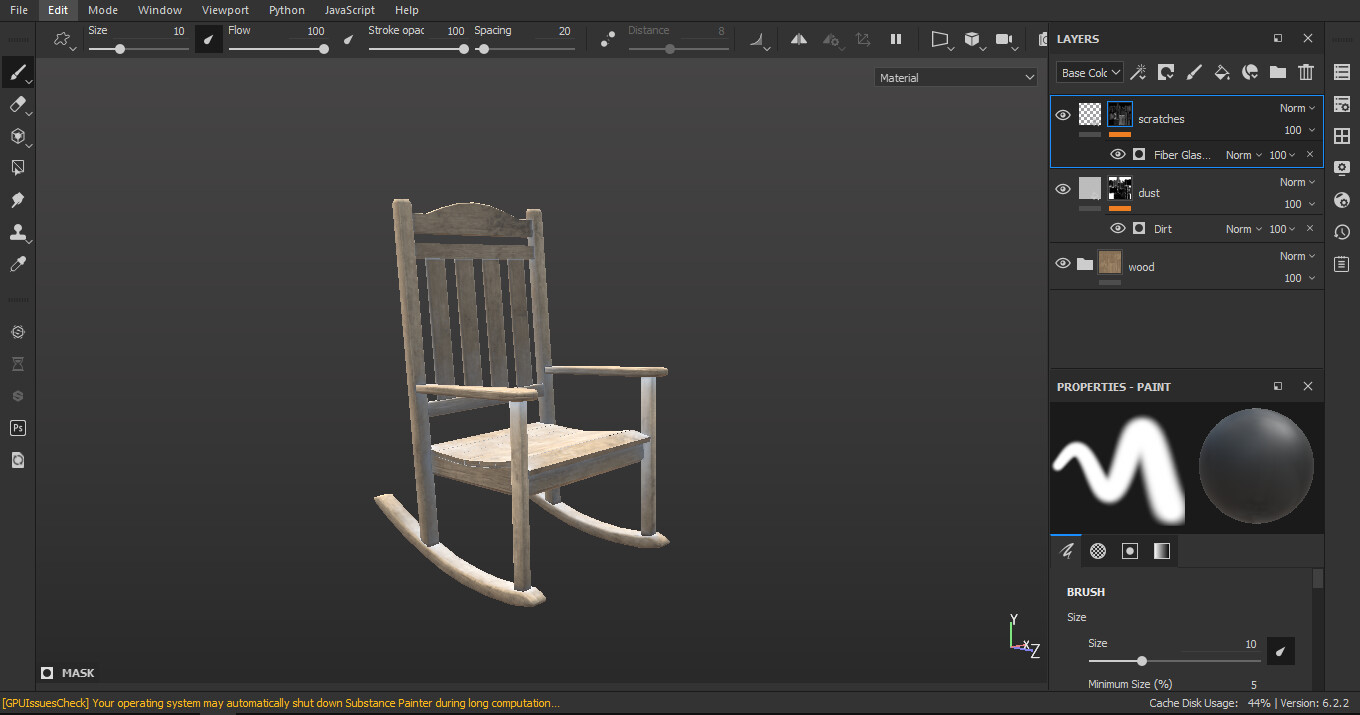Hide the wood group layer
The image size is (1360, 715).
pos(1063,263)
